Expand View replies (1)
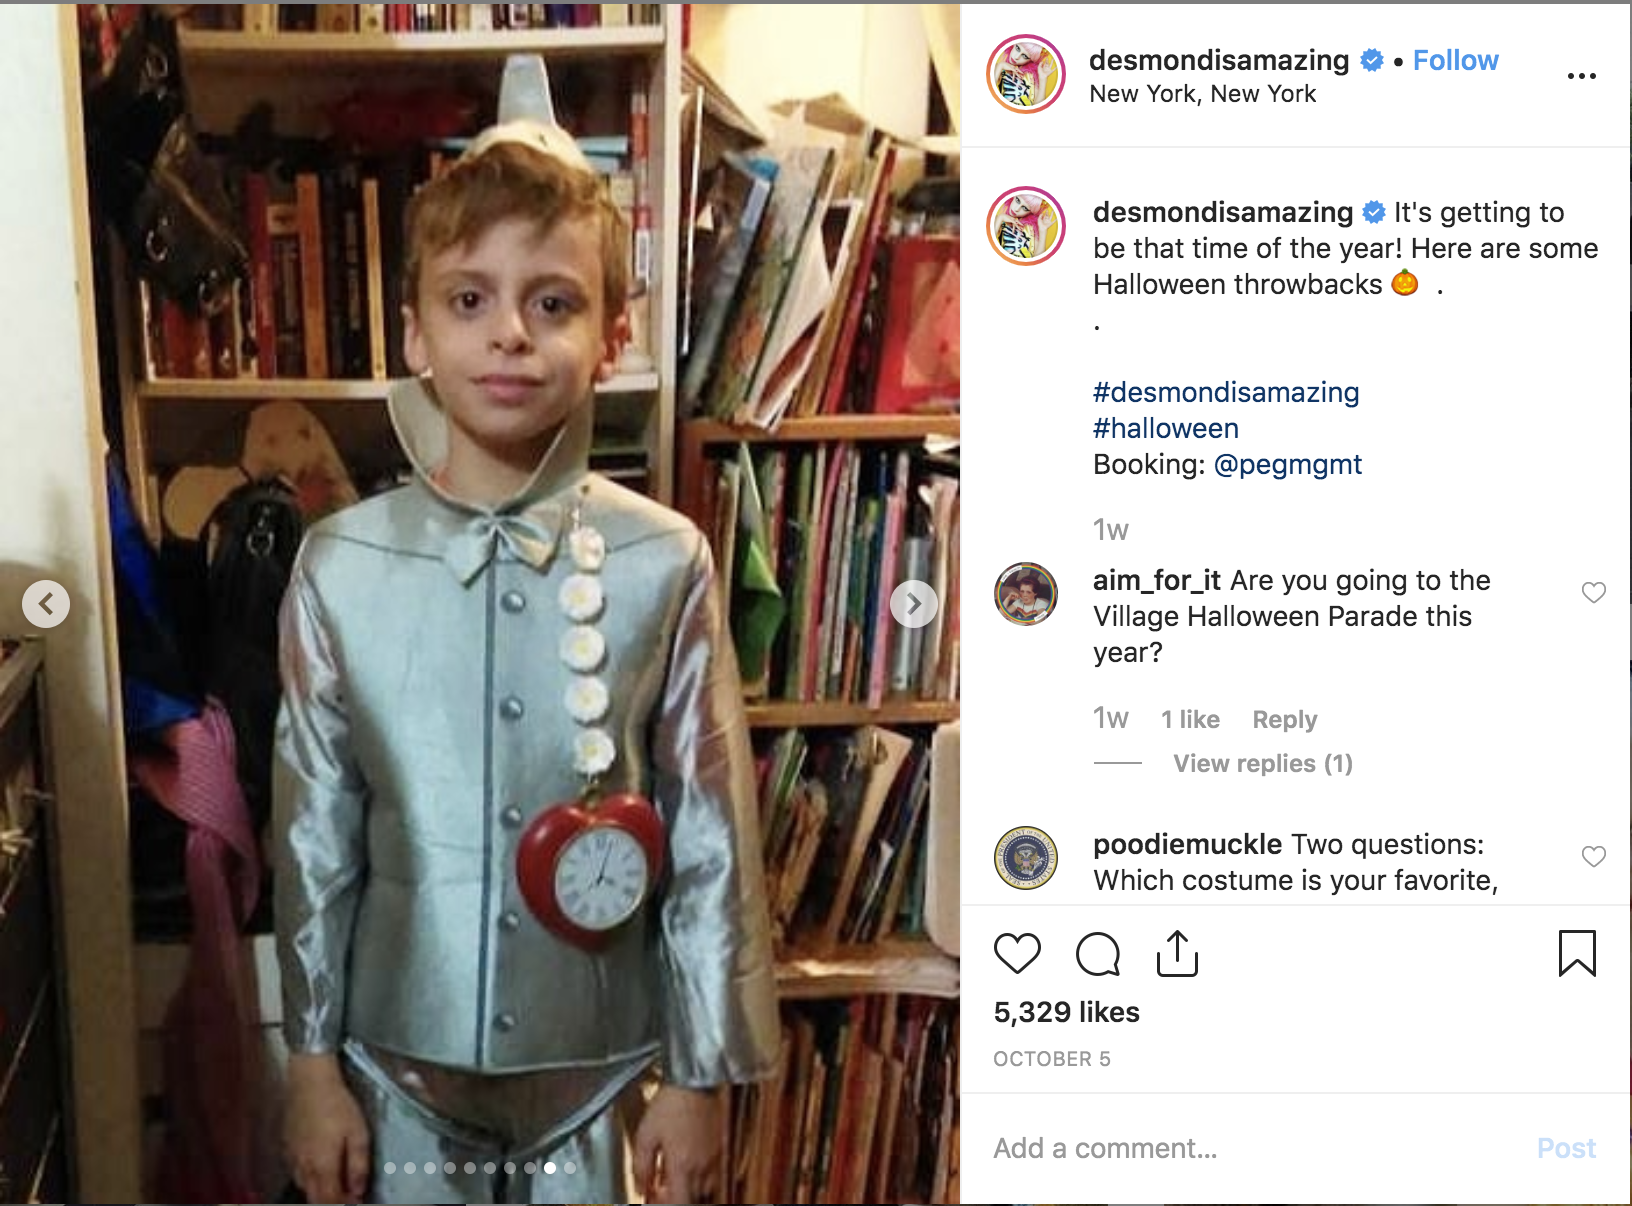 1262,764
